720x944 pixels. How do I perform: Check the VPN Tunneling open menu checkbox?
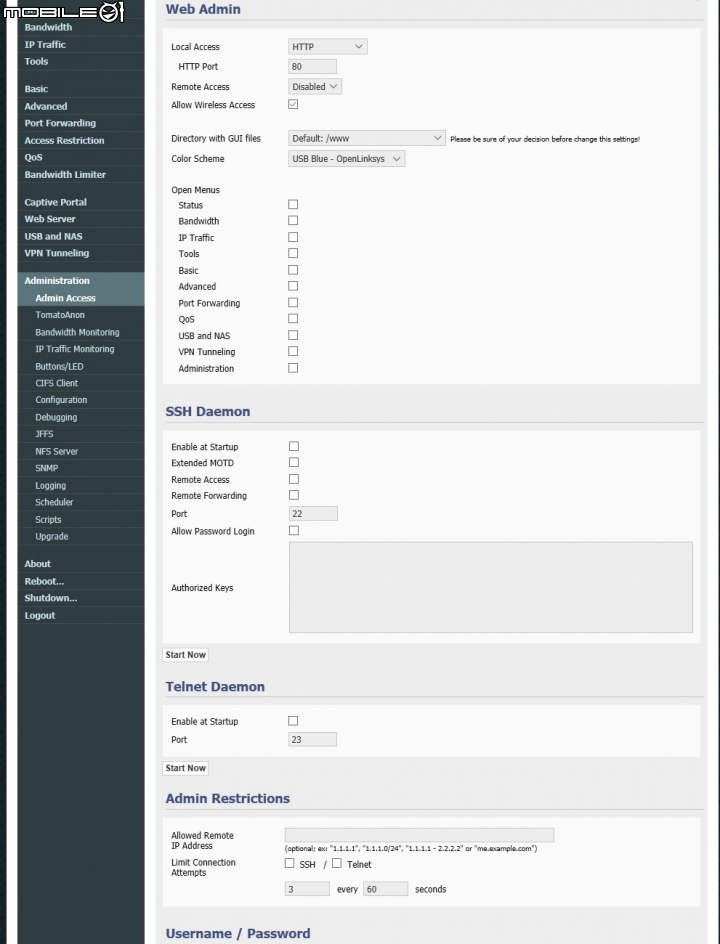[x=293, y=351]
